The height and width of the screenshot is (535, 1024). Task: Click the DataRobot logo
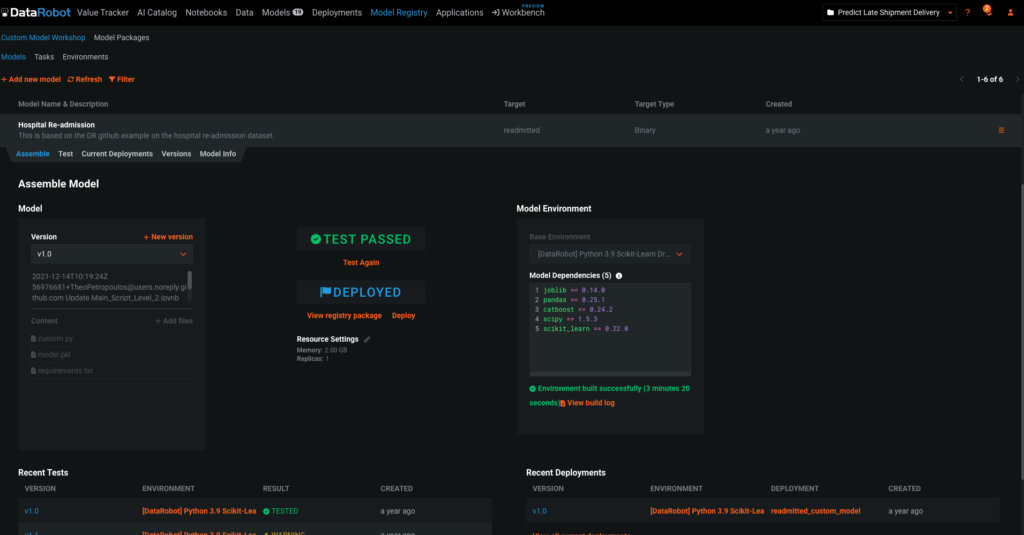click(36, 12)
